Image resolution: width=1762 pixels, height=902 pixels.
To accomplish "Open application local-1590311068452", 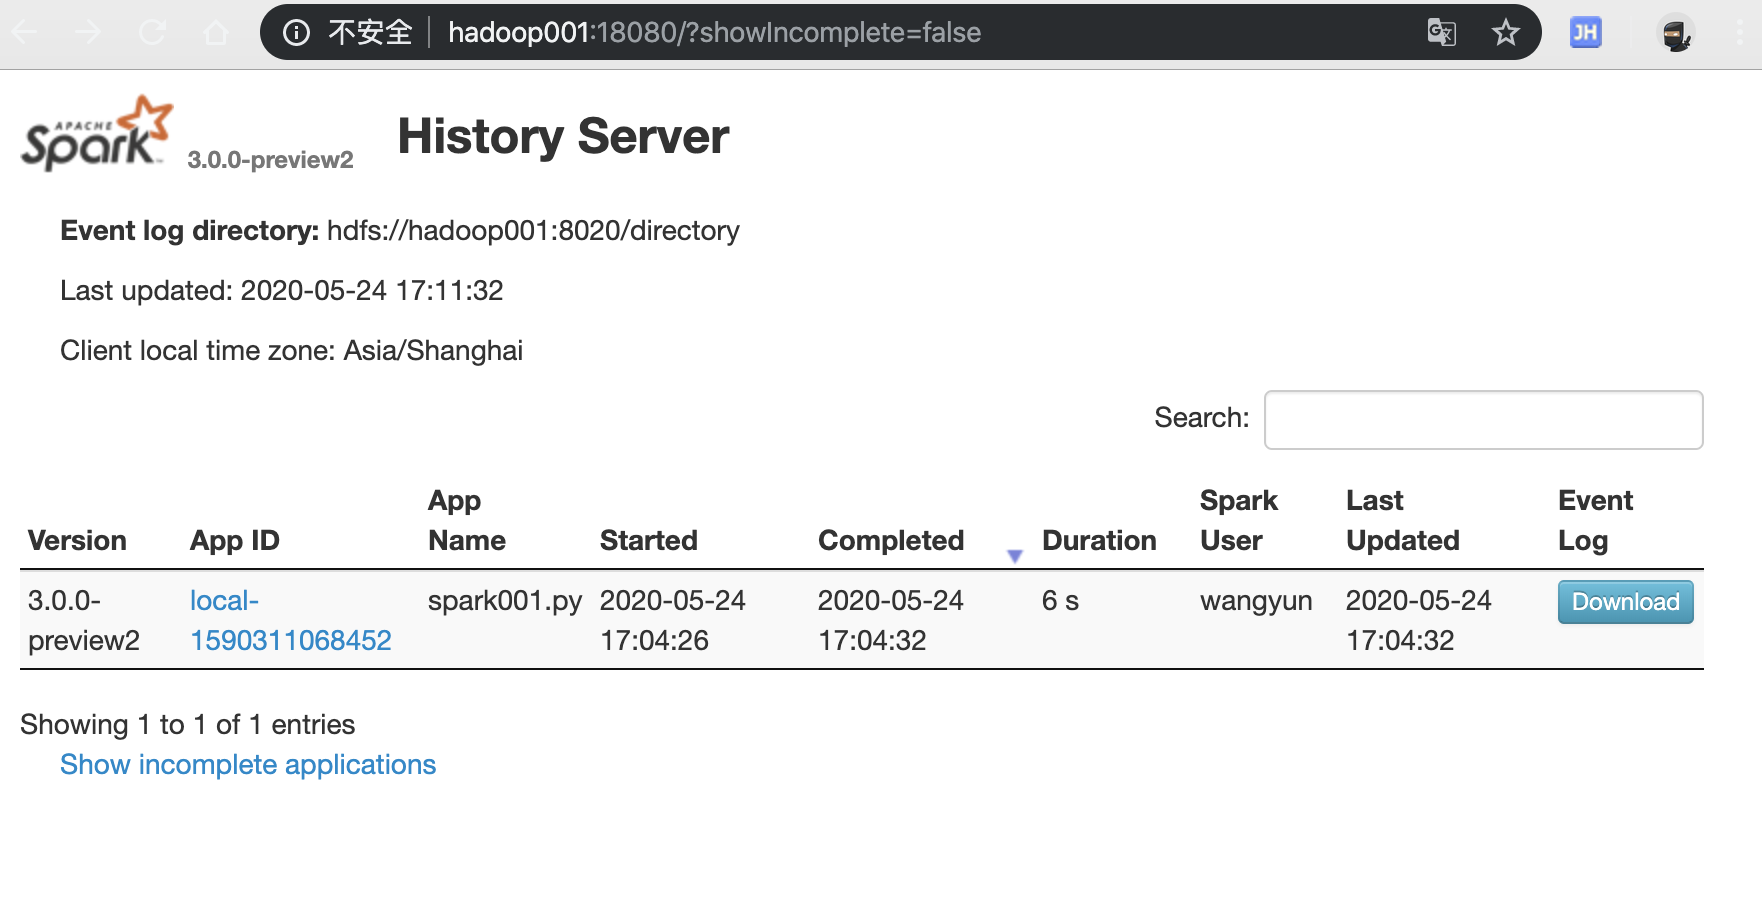I will point(290,620).
